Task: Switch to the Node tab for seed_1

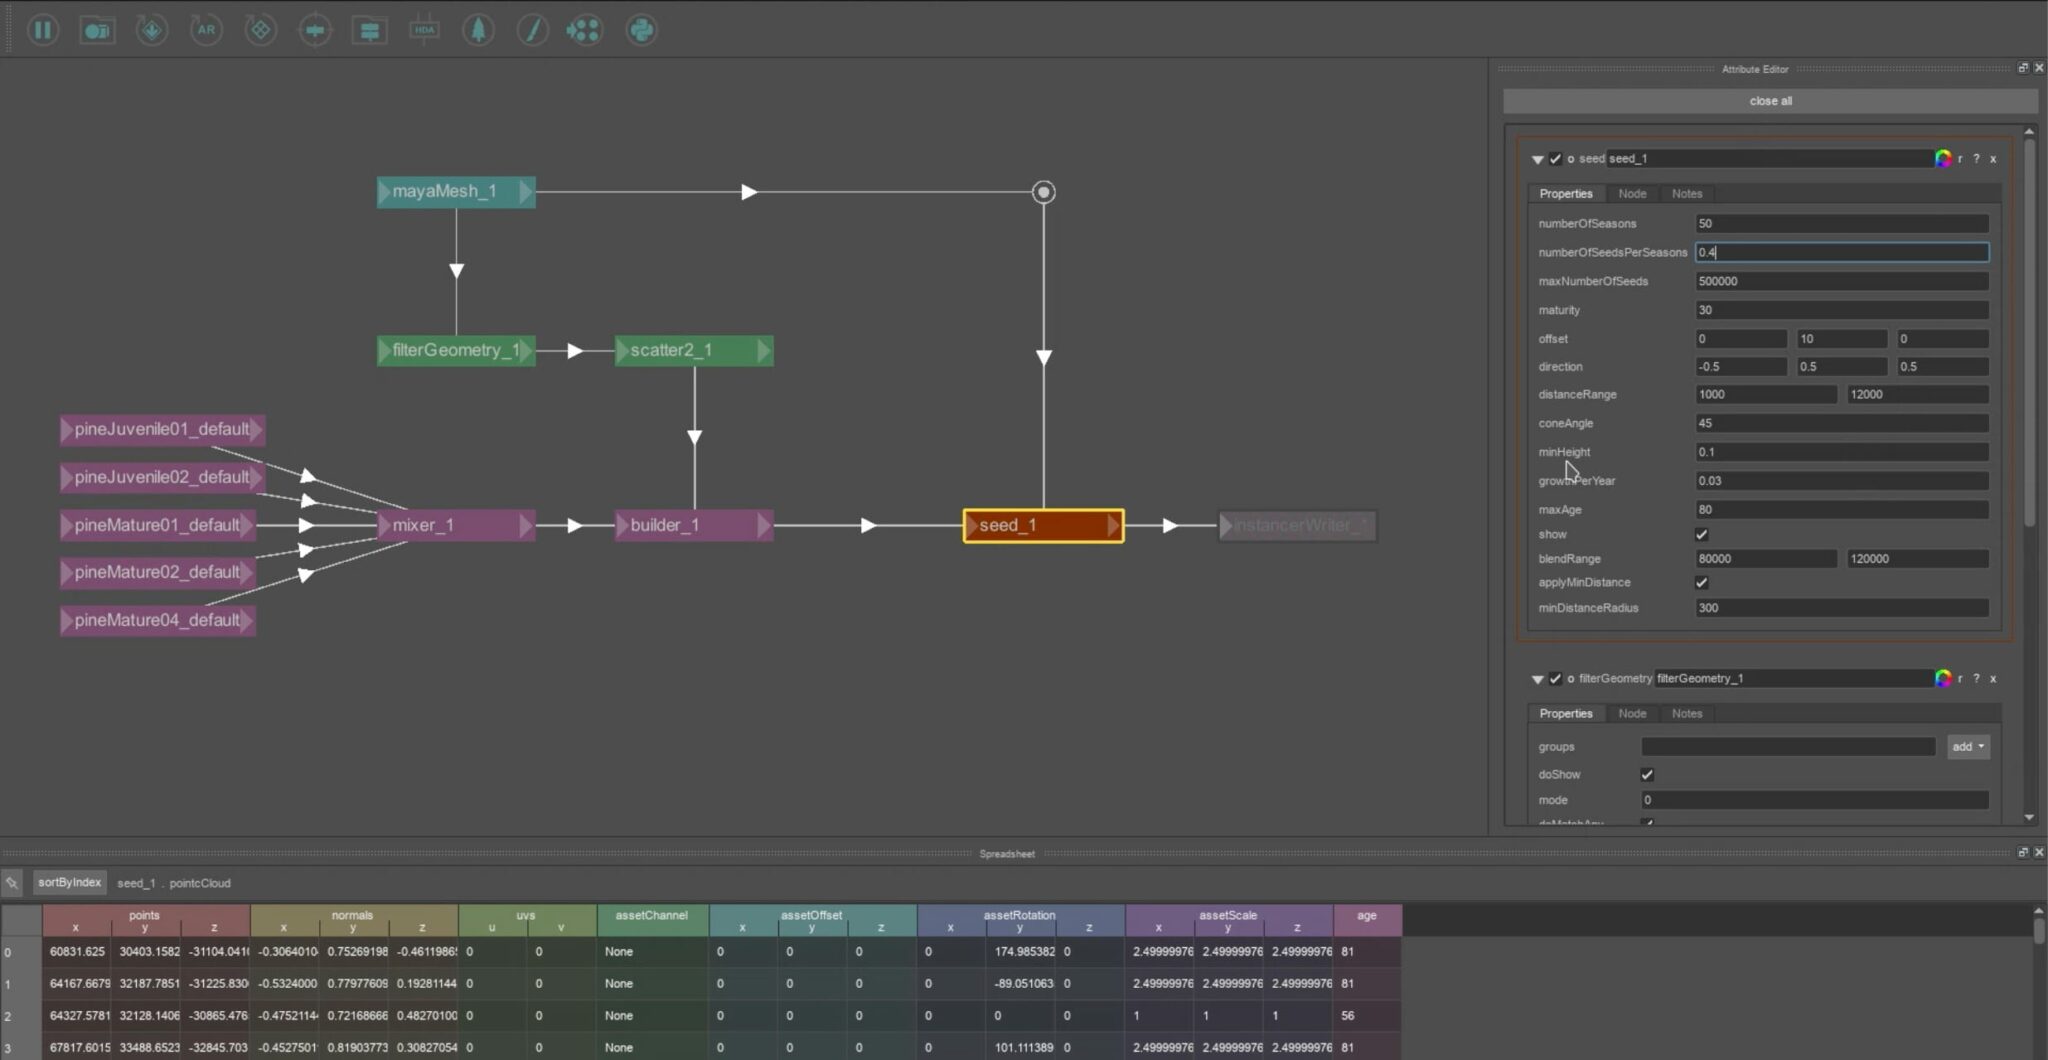Action: click(1632, 193)
